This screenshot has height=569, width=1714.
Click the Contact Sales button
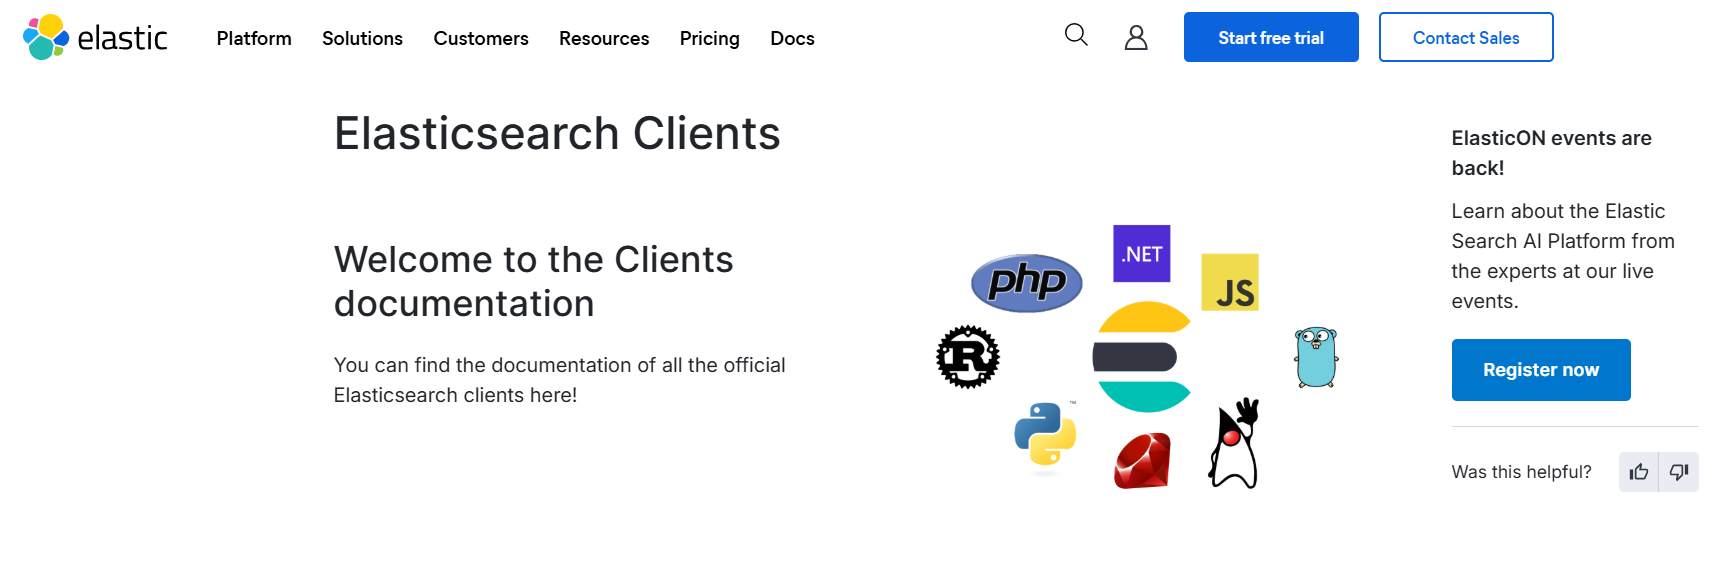pyautogui.click(x=1466, y=37)
